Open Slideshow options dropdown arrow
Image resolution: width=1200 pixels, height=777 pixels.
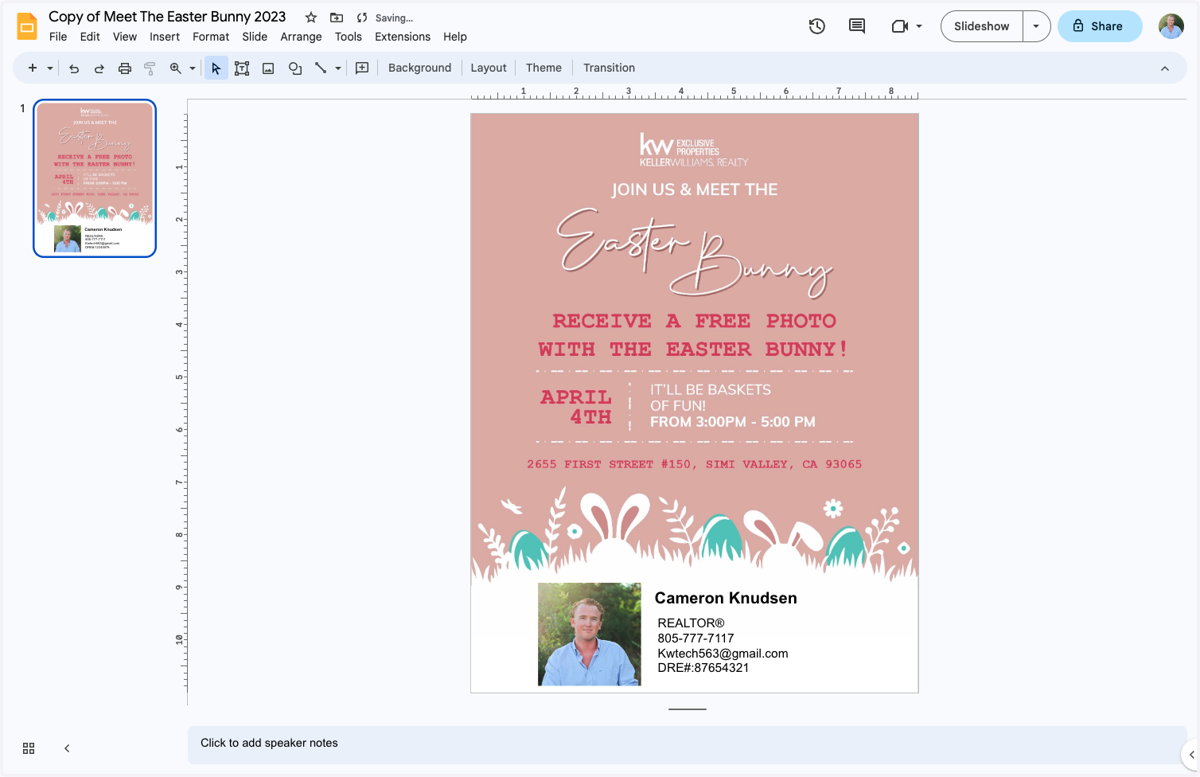(1036, 26)
